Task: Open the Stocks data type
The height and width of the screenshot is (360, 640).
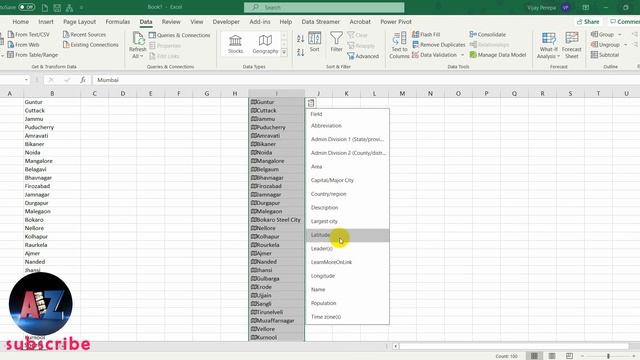Action: pyautogui.click(x=236, y=44)
